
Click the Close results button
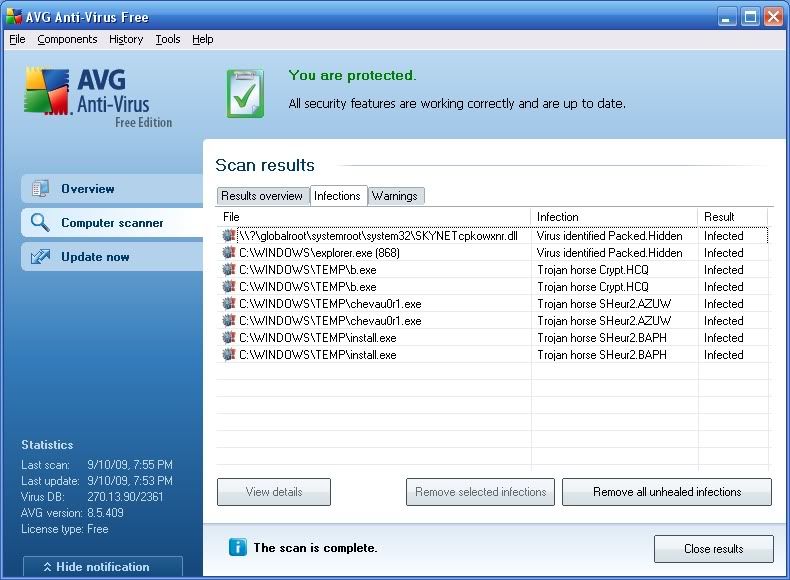[713, 549]
